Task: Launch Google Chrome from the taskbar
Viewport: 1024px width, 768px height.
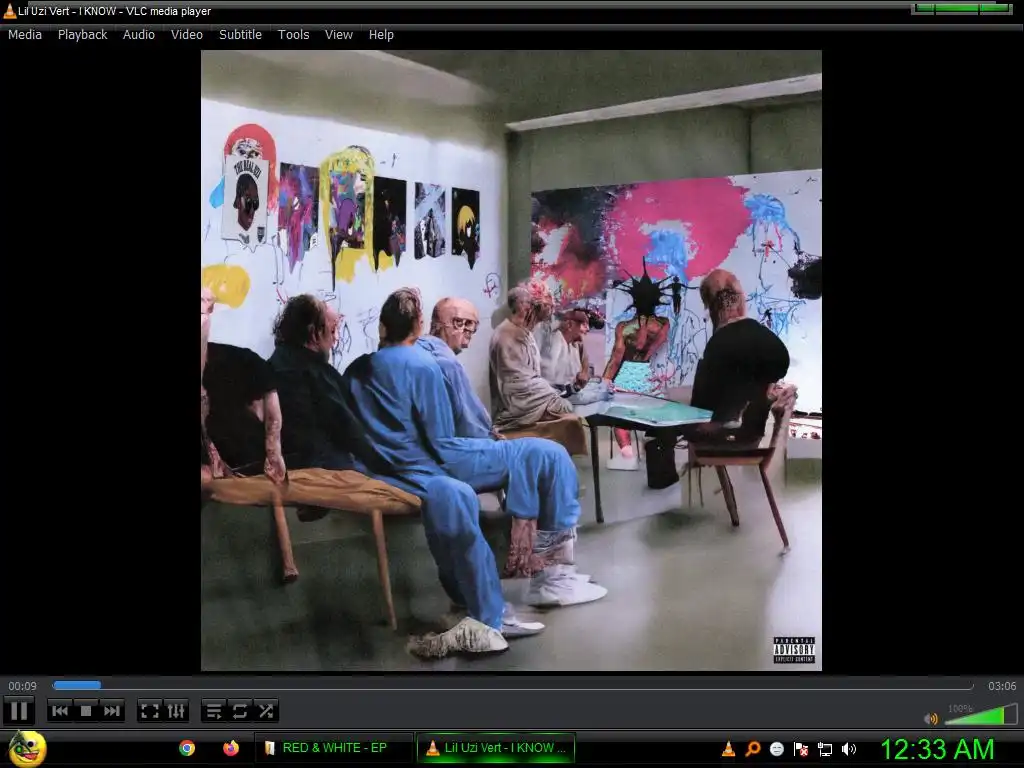Action: point(187,748)
